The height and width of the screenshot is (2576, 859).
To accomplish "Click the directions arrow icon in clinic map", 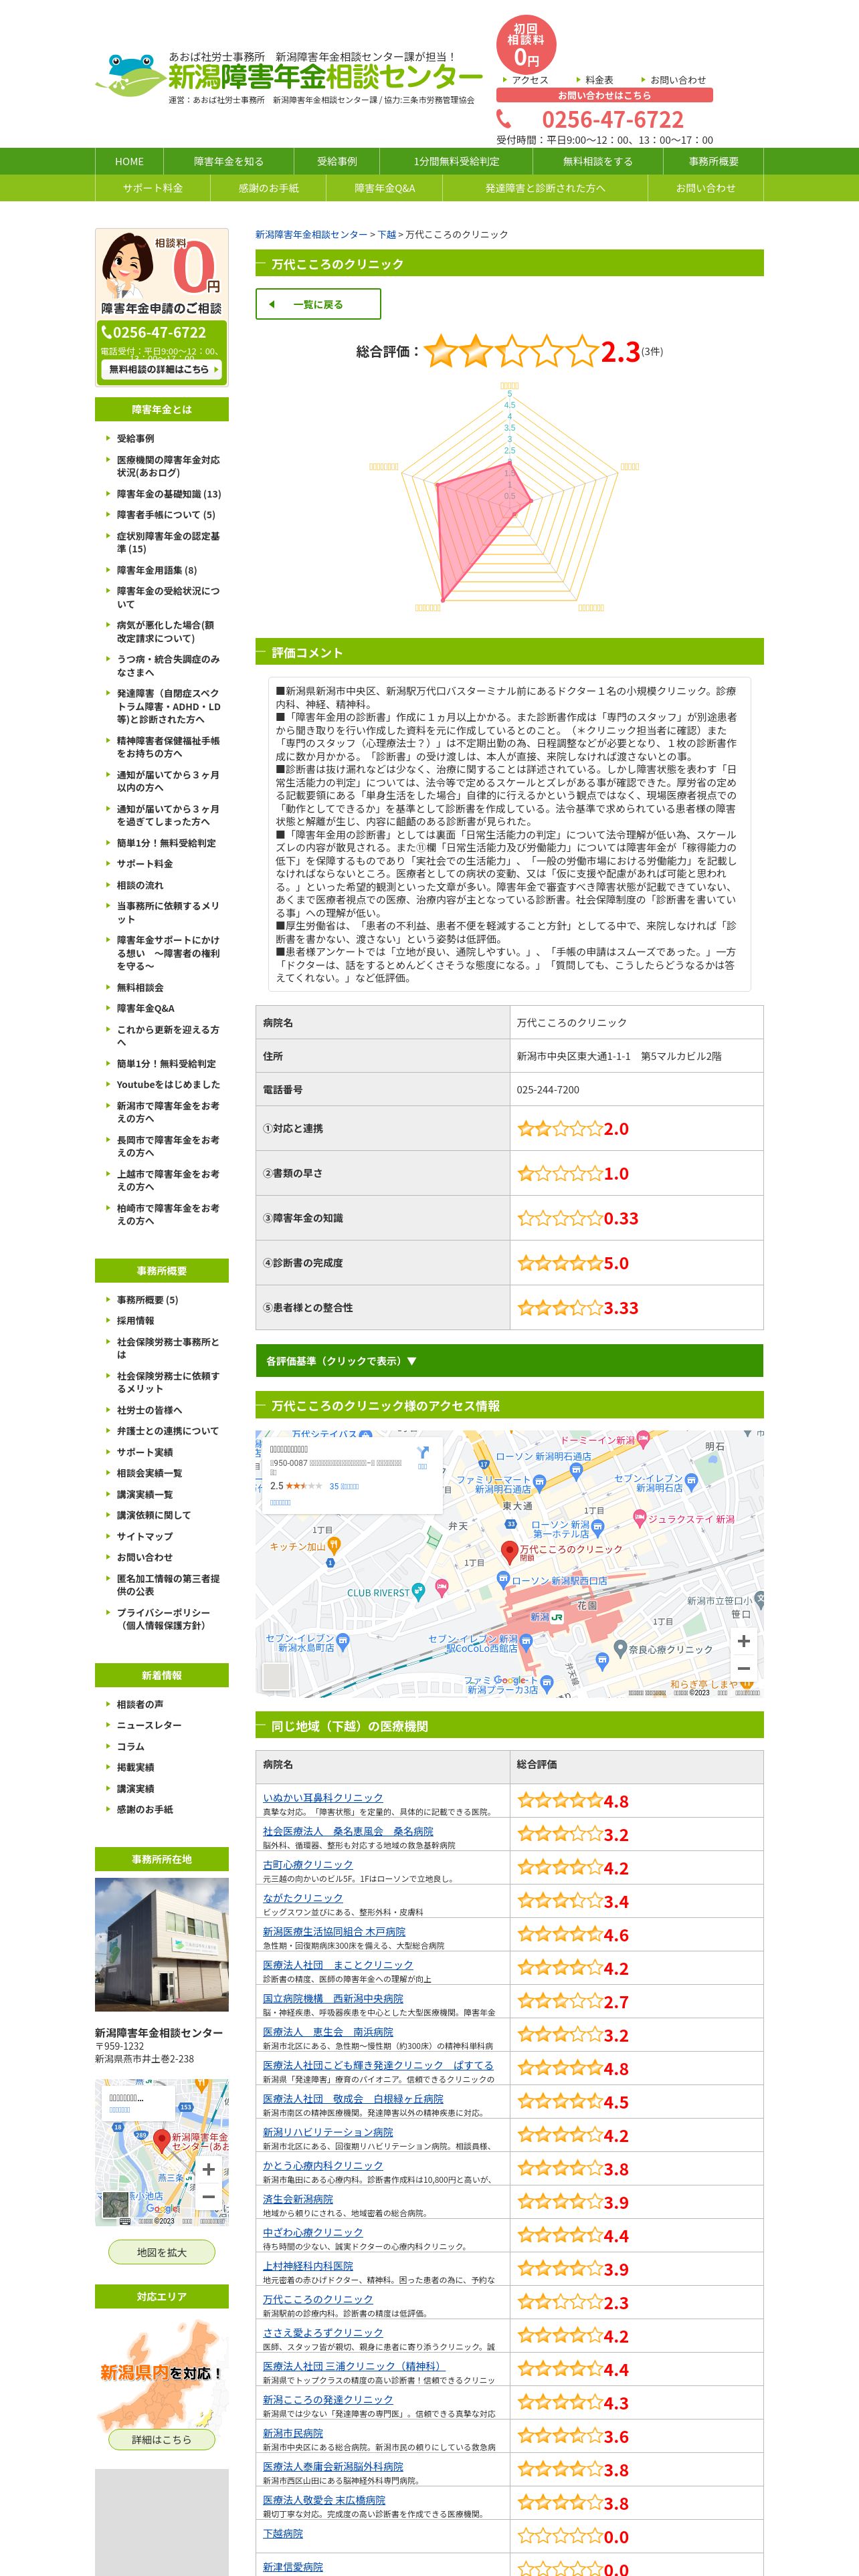I will tap(423, 1452).
